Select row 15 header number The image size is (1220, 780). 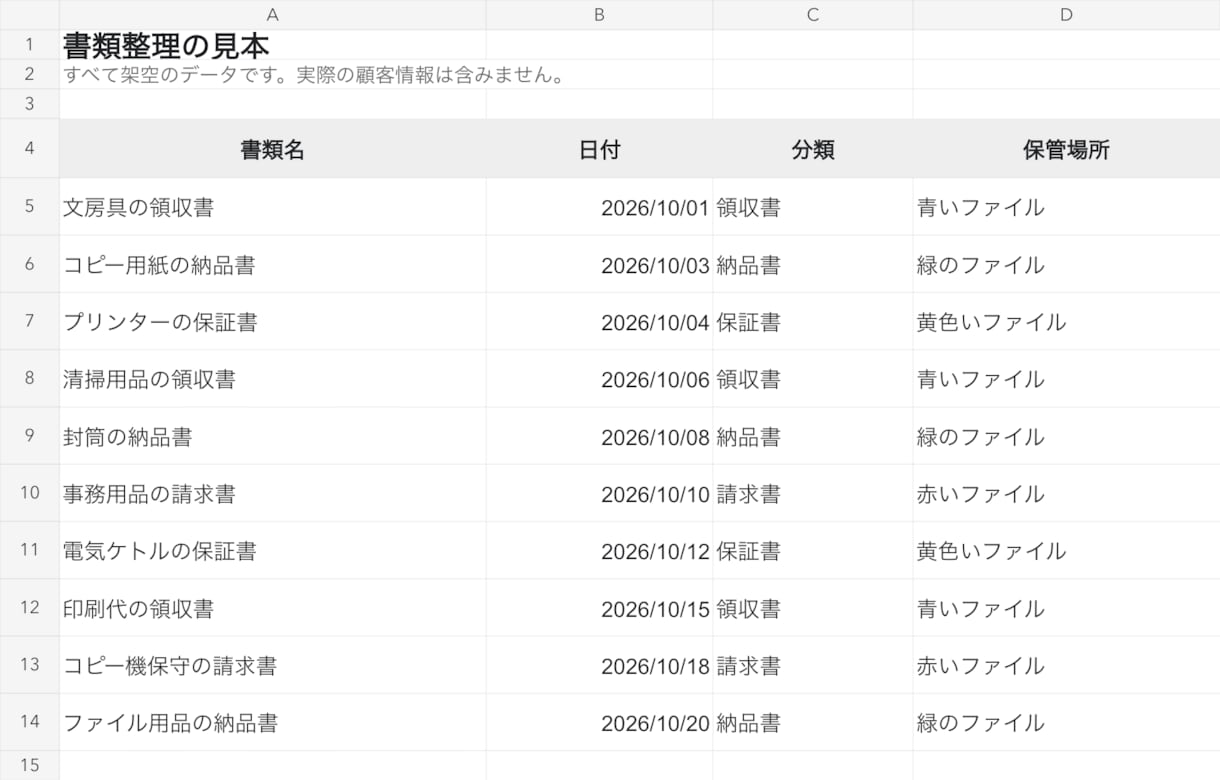29,765
